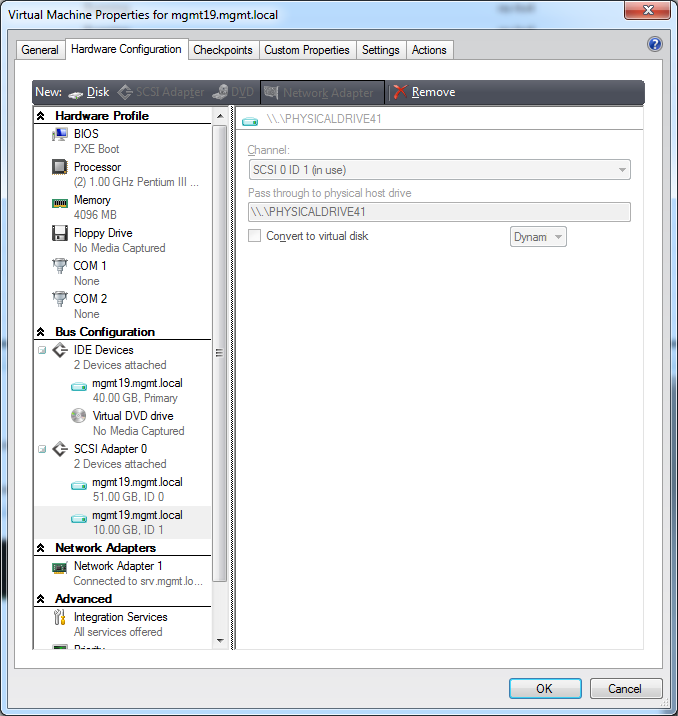Click the Memory module icon
This screenshot has width=678, height=716.
(60, 203)
